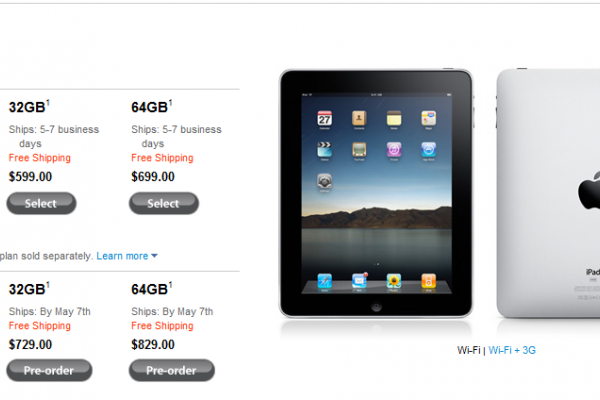Click the blue App Store icon

point(429,150)
